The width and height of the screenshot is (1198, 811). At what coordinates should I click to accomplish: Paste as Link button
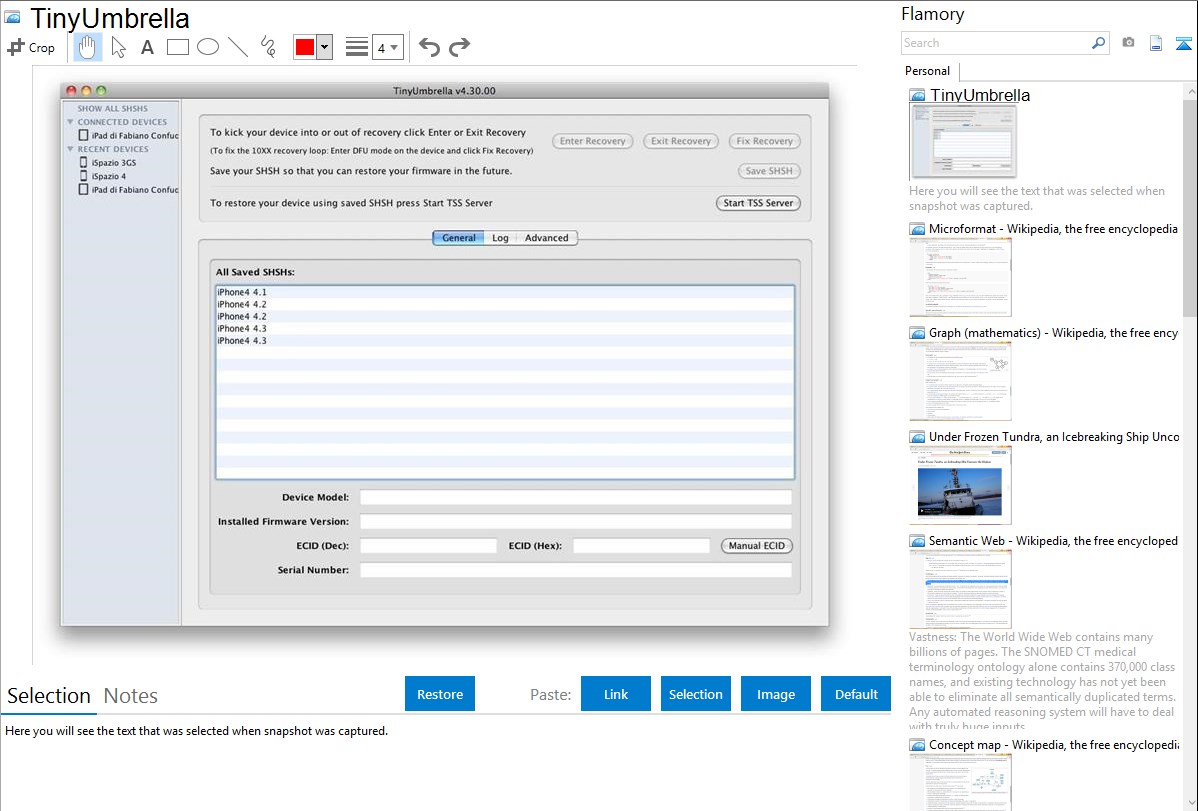pyautogui.click(x=616, y=694)
